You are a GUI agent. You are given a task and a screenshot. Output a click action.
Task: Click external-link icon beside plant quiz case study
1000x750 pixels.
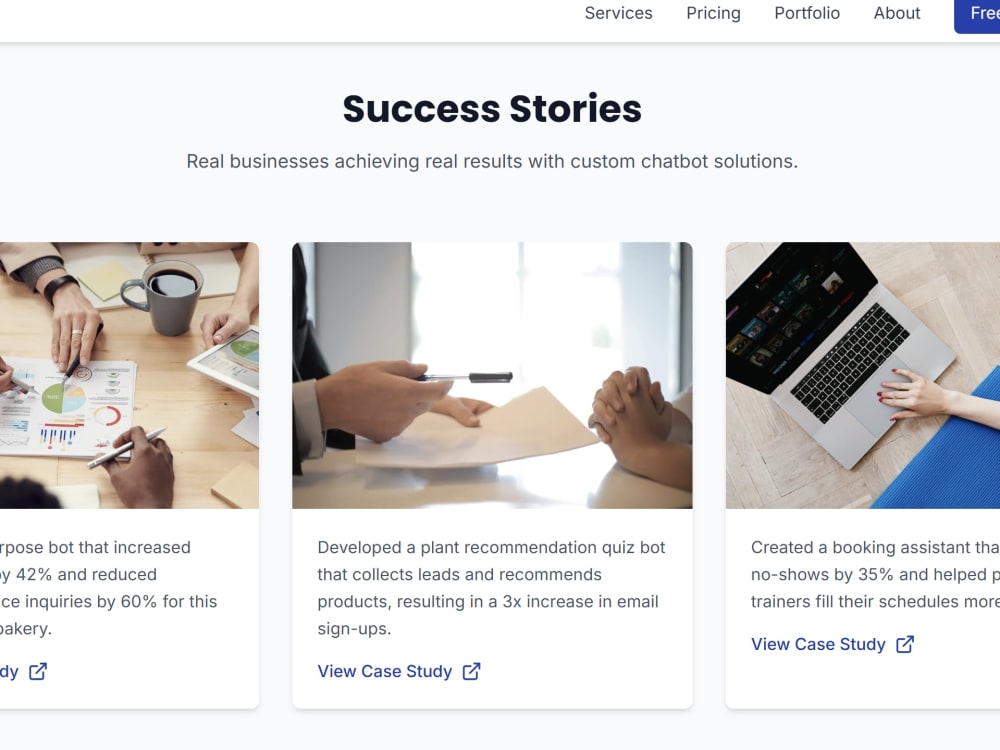click(471, 671)
